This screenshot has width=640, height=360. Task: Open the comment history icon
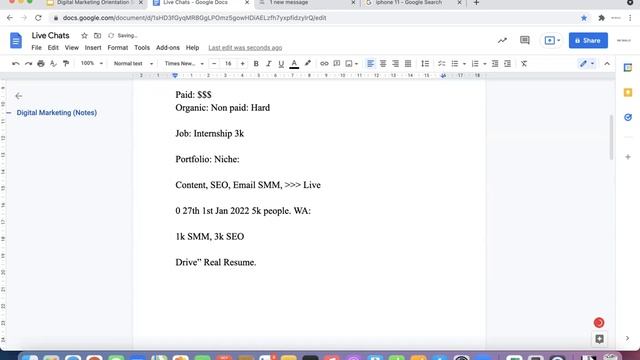tap(525, 40)
